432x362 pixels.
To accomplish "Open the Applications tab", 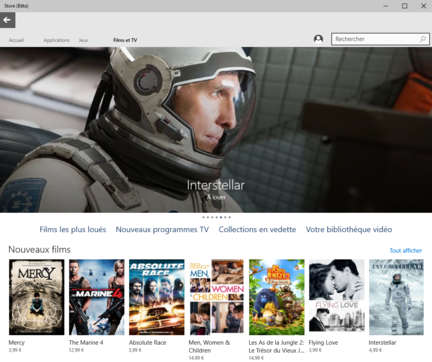I will (x=56, y=40).
